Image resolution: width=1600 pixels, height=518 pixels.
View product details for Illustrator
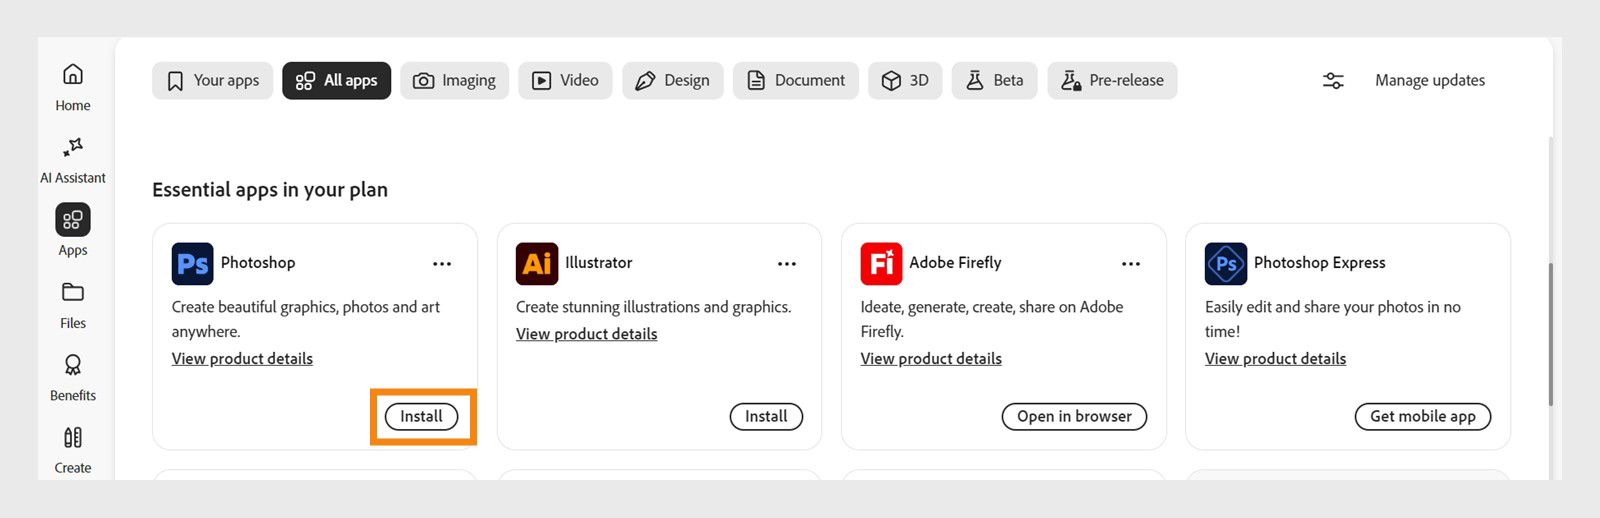(587, 334)
